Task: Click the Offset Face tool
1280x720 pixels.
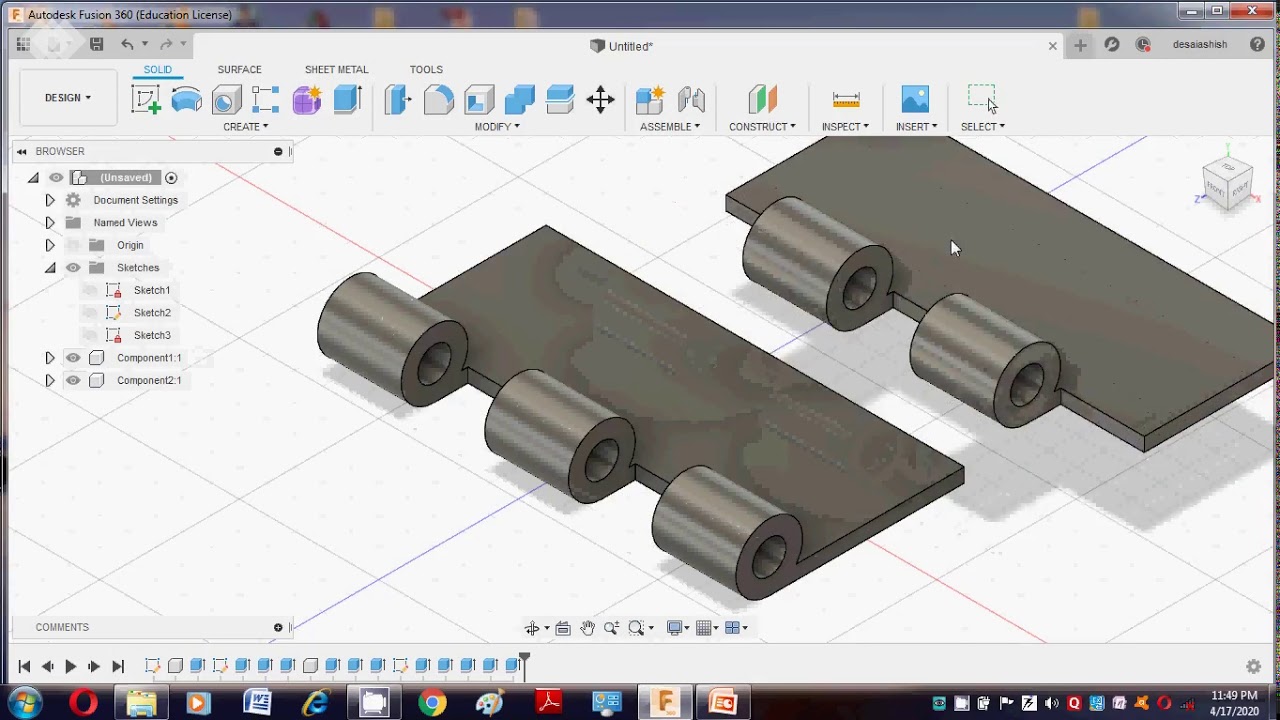Action: pyautogui.click(x=560, y=99)
